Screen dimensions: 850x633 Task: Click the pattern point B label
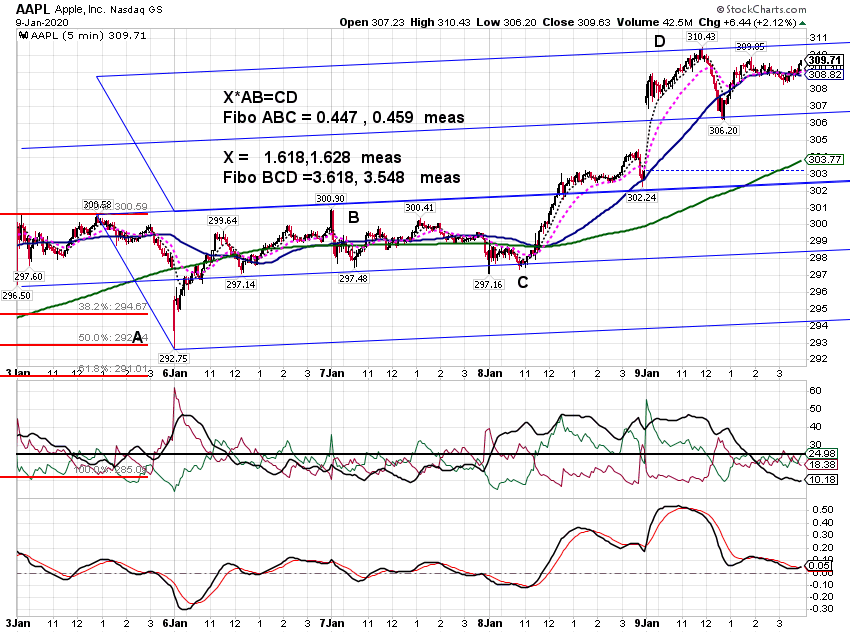[353, 218]
